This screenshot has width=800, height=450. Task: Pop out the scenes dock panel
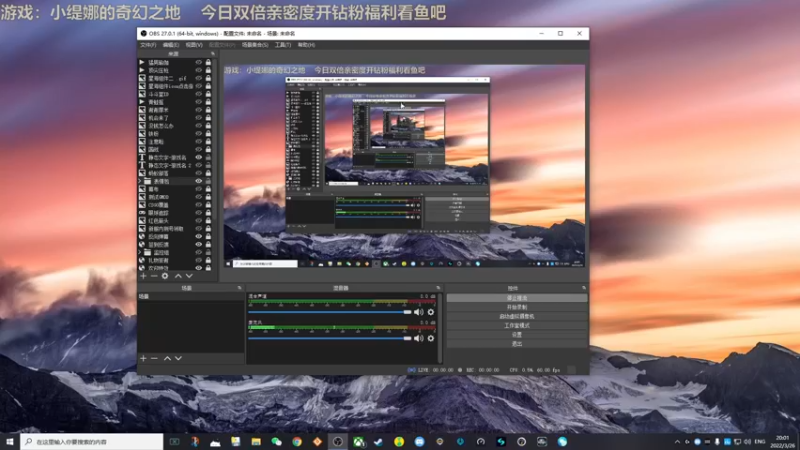coord(239,288)
